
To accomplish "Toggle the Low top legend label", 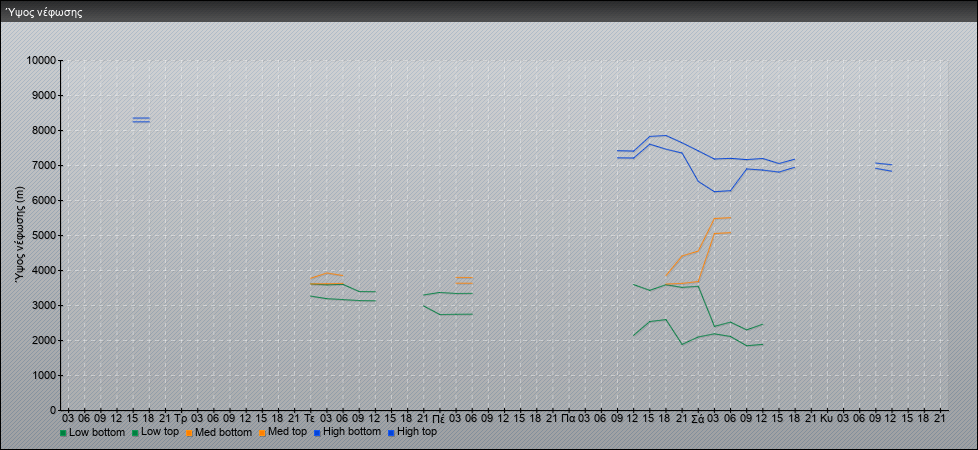I will tap(160, 432).
